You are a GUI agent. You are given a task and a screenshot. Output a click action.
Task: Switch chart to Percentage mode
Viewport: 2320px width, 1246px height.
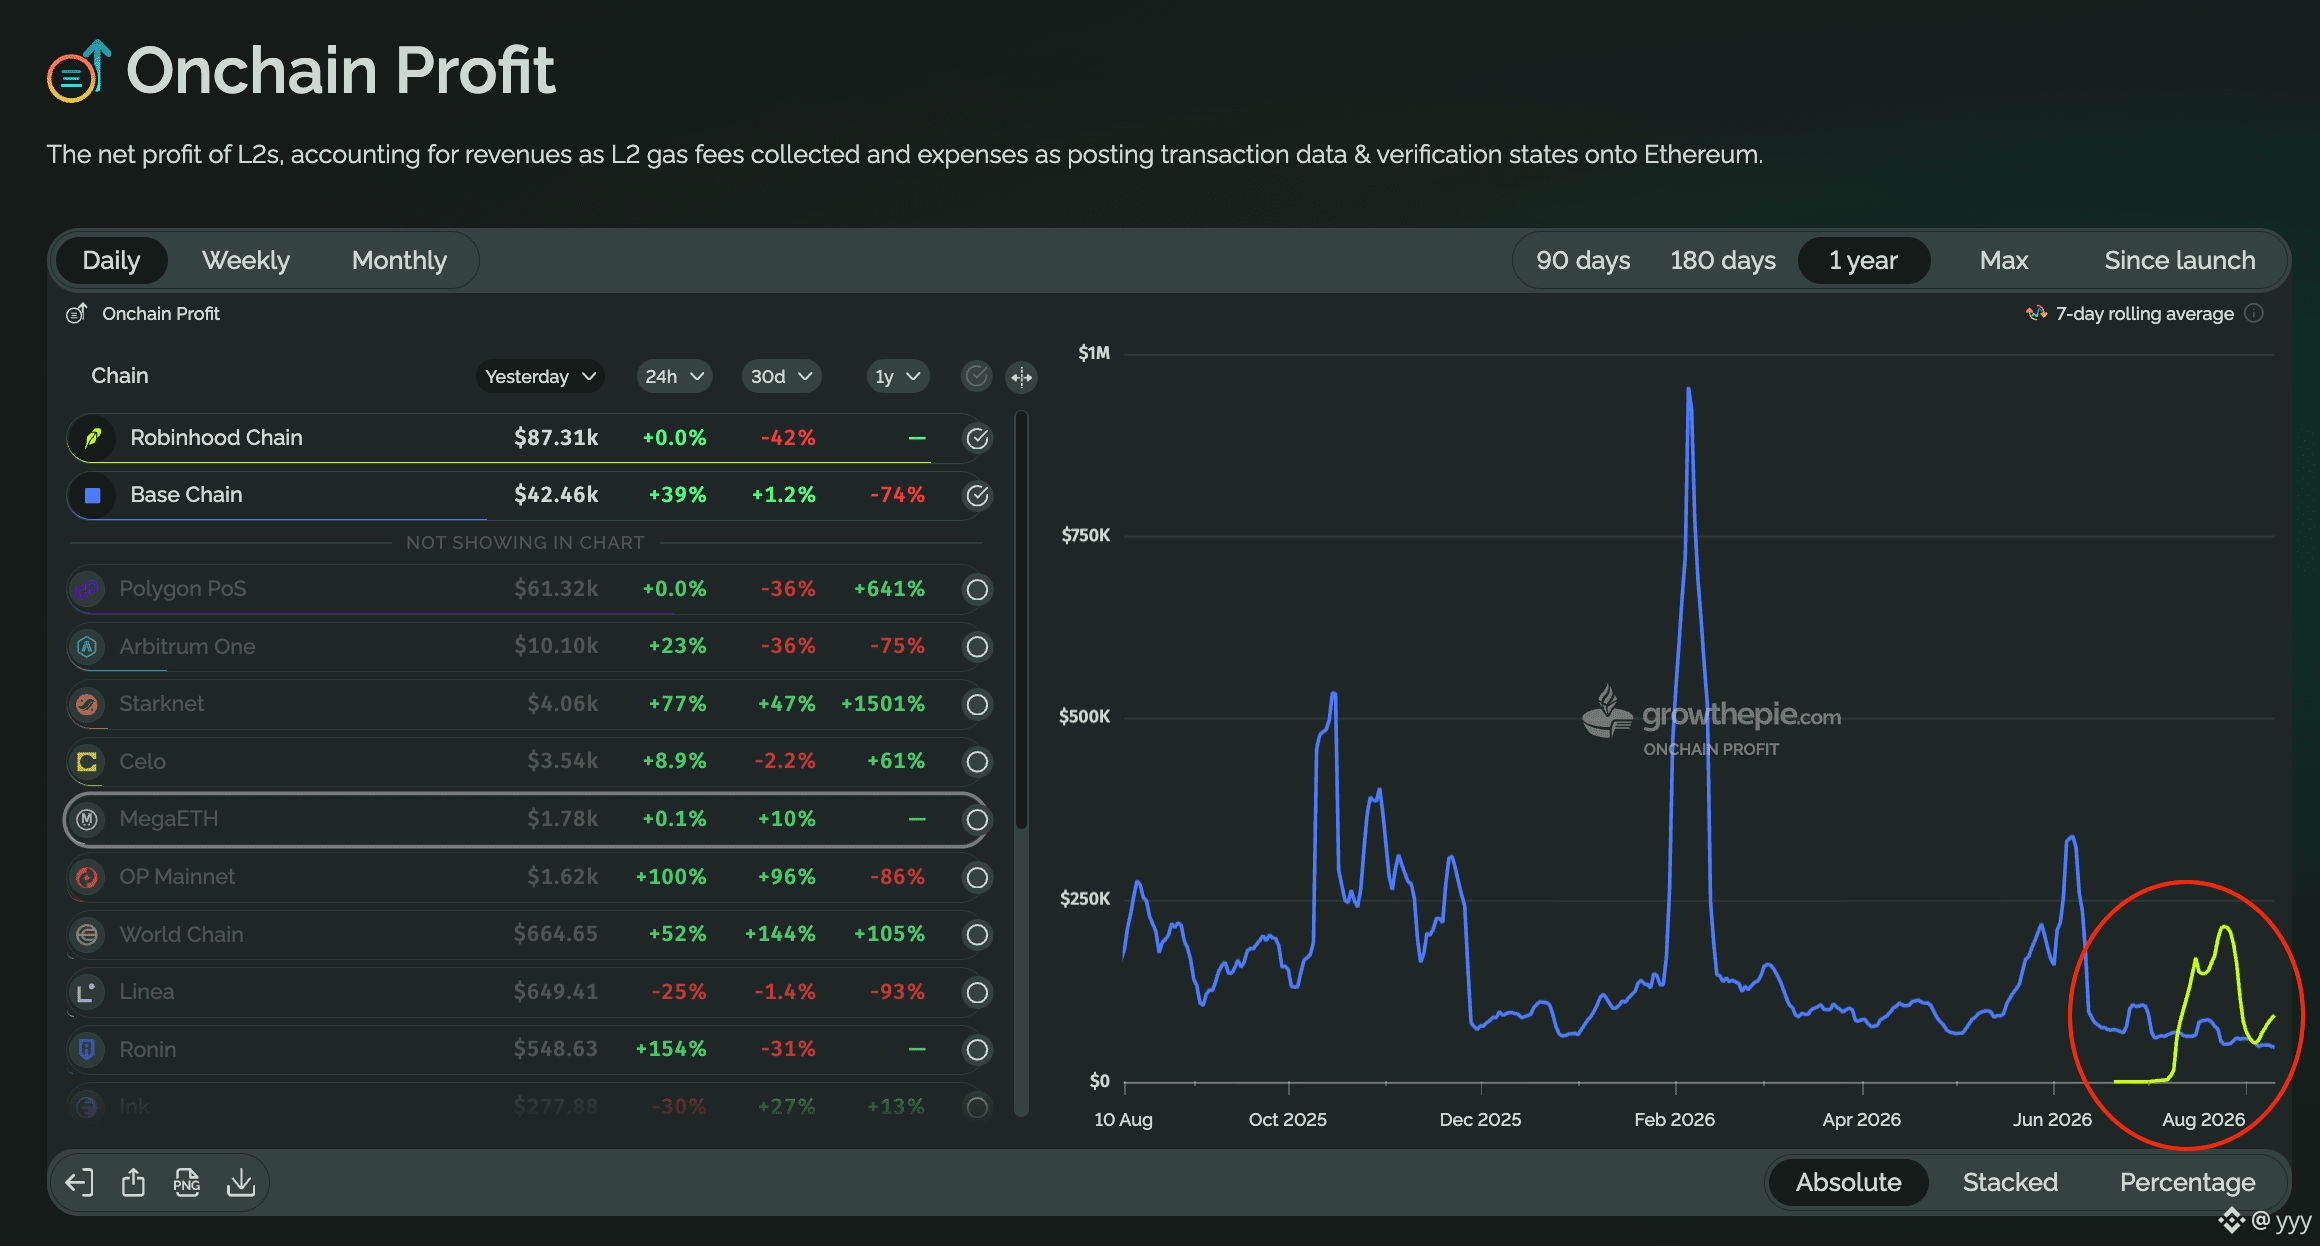(2187, 1182)
